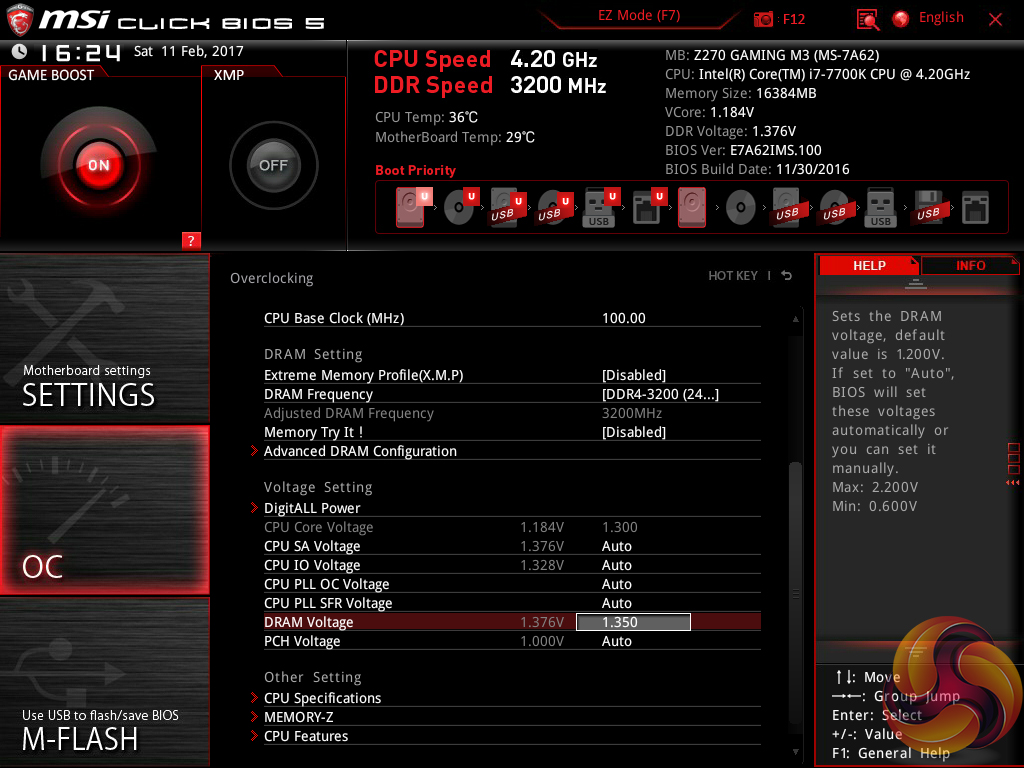Image resolution: width=1024 pixels, height=768 pixels.
Task: Turn off the GAME BOOST knob
Action: pos(99,165)
